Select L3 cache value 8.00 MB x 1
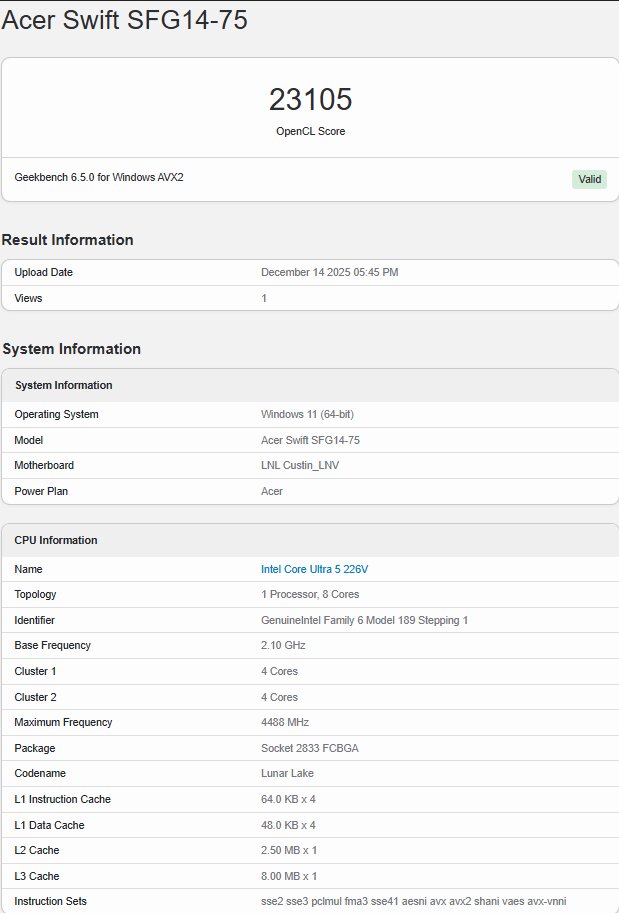619x913 pixels. click(x=289, y=876)
